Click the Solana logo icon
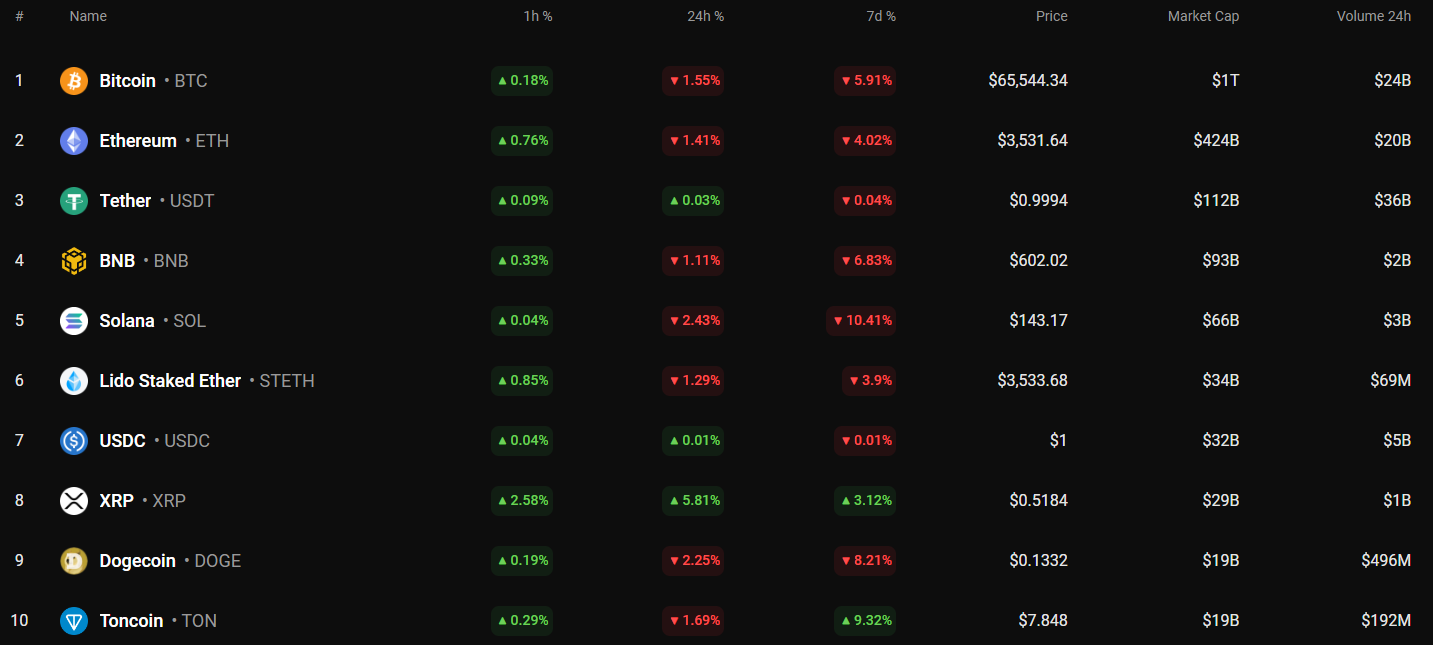1433x645 pixels. pos(74,321)
